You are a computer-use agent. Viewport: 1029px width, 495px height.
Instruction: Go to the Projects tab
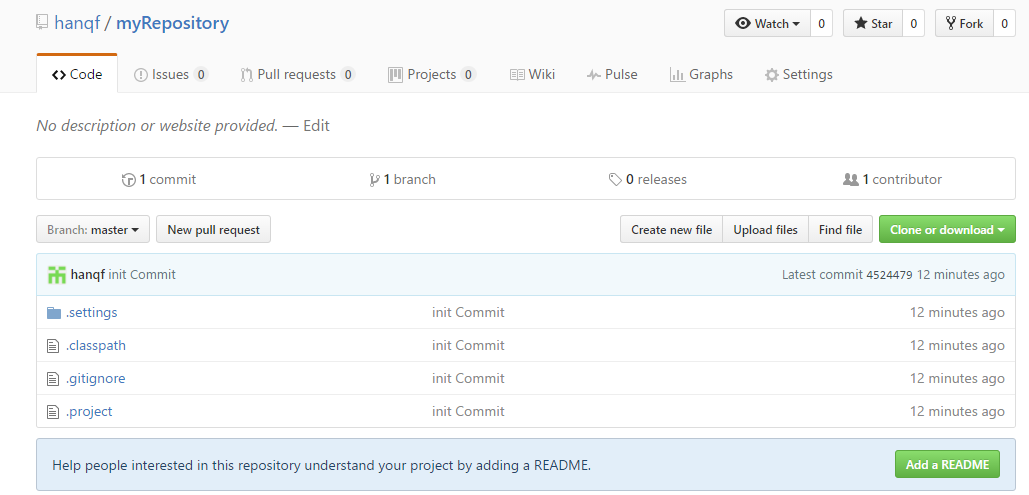tap(431, 75)
